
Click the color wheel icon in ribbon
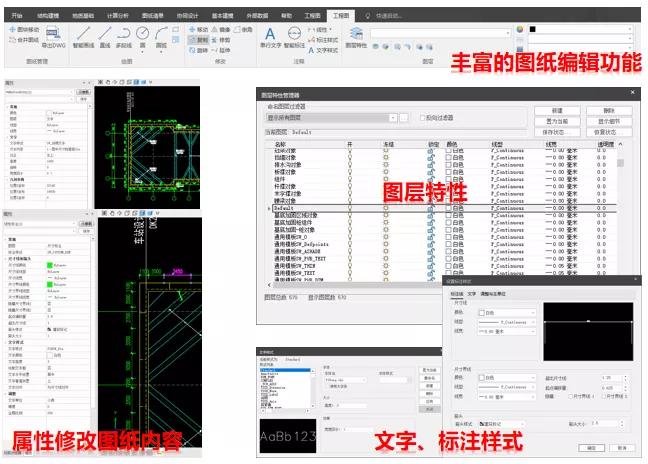point(520,29)
